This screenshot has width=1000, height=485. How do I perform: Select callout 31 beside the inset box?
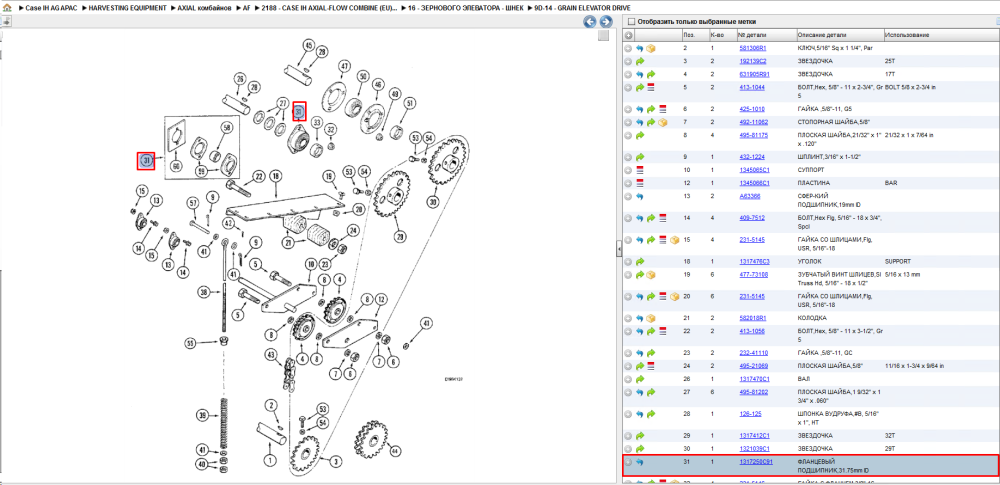147,161
